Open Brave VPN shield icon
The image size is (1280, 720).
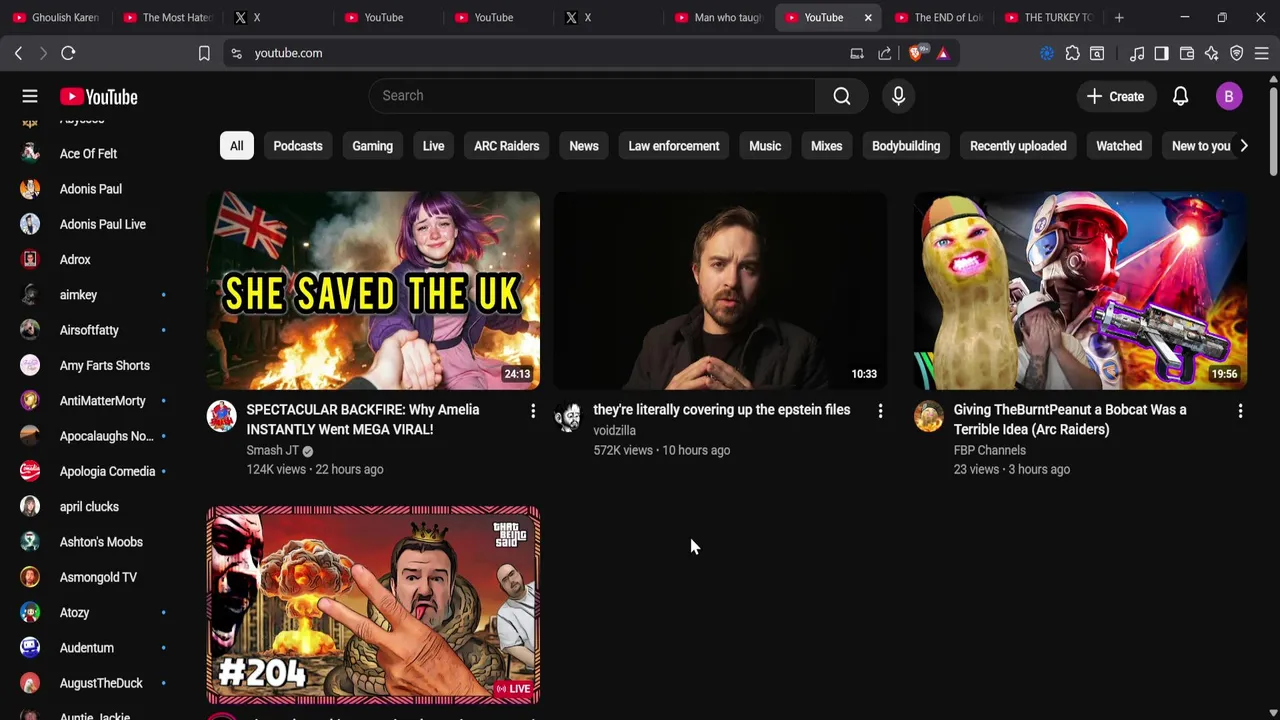(x=1237, y=53)
